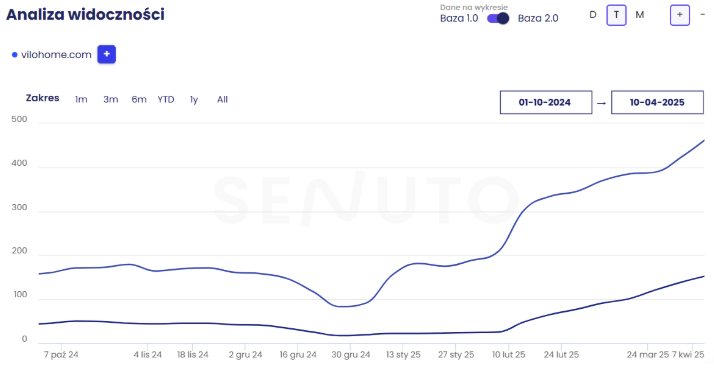Screen dimensions: 714x375
Task: Switch range to 1y
Action: coord(194,100)
